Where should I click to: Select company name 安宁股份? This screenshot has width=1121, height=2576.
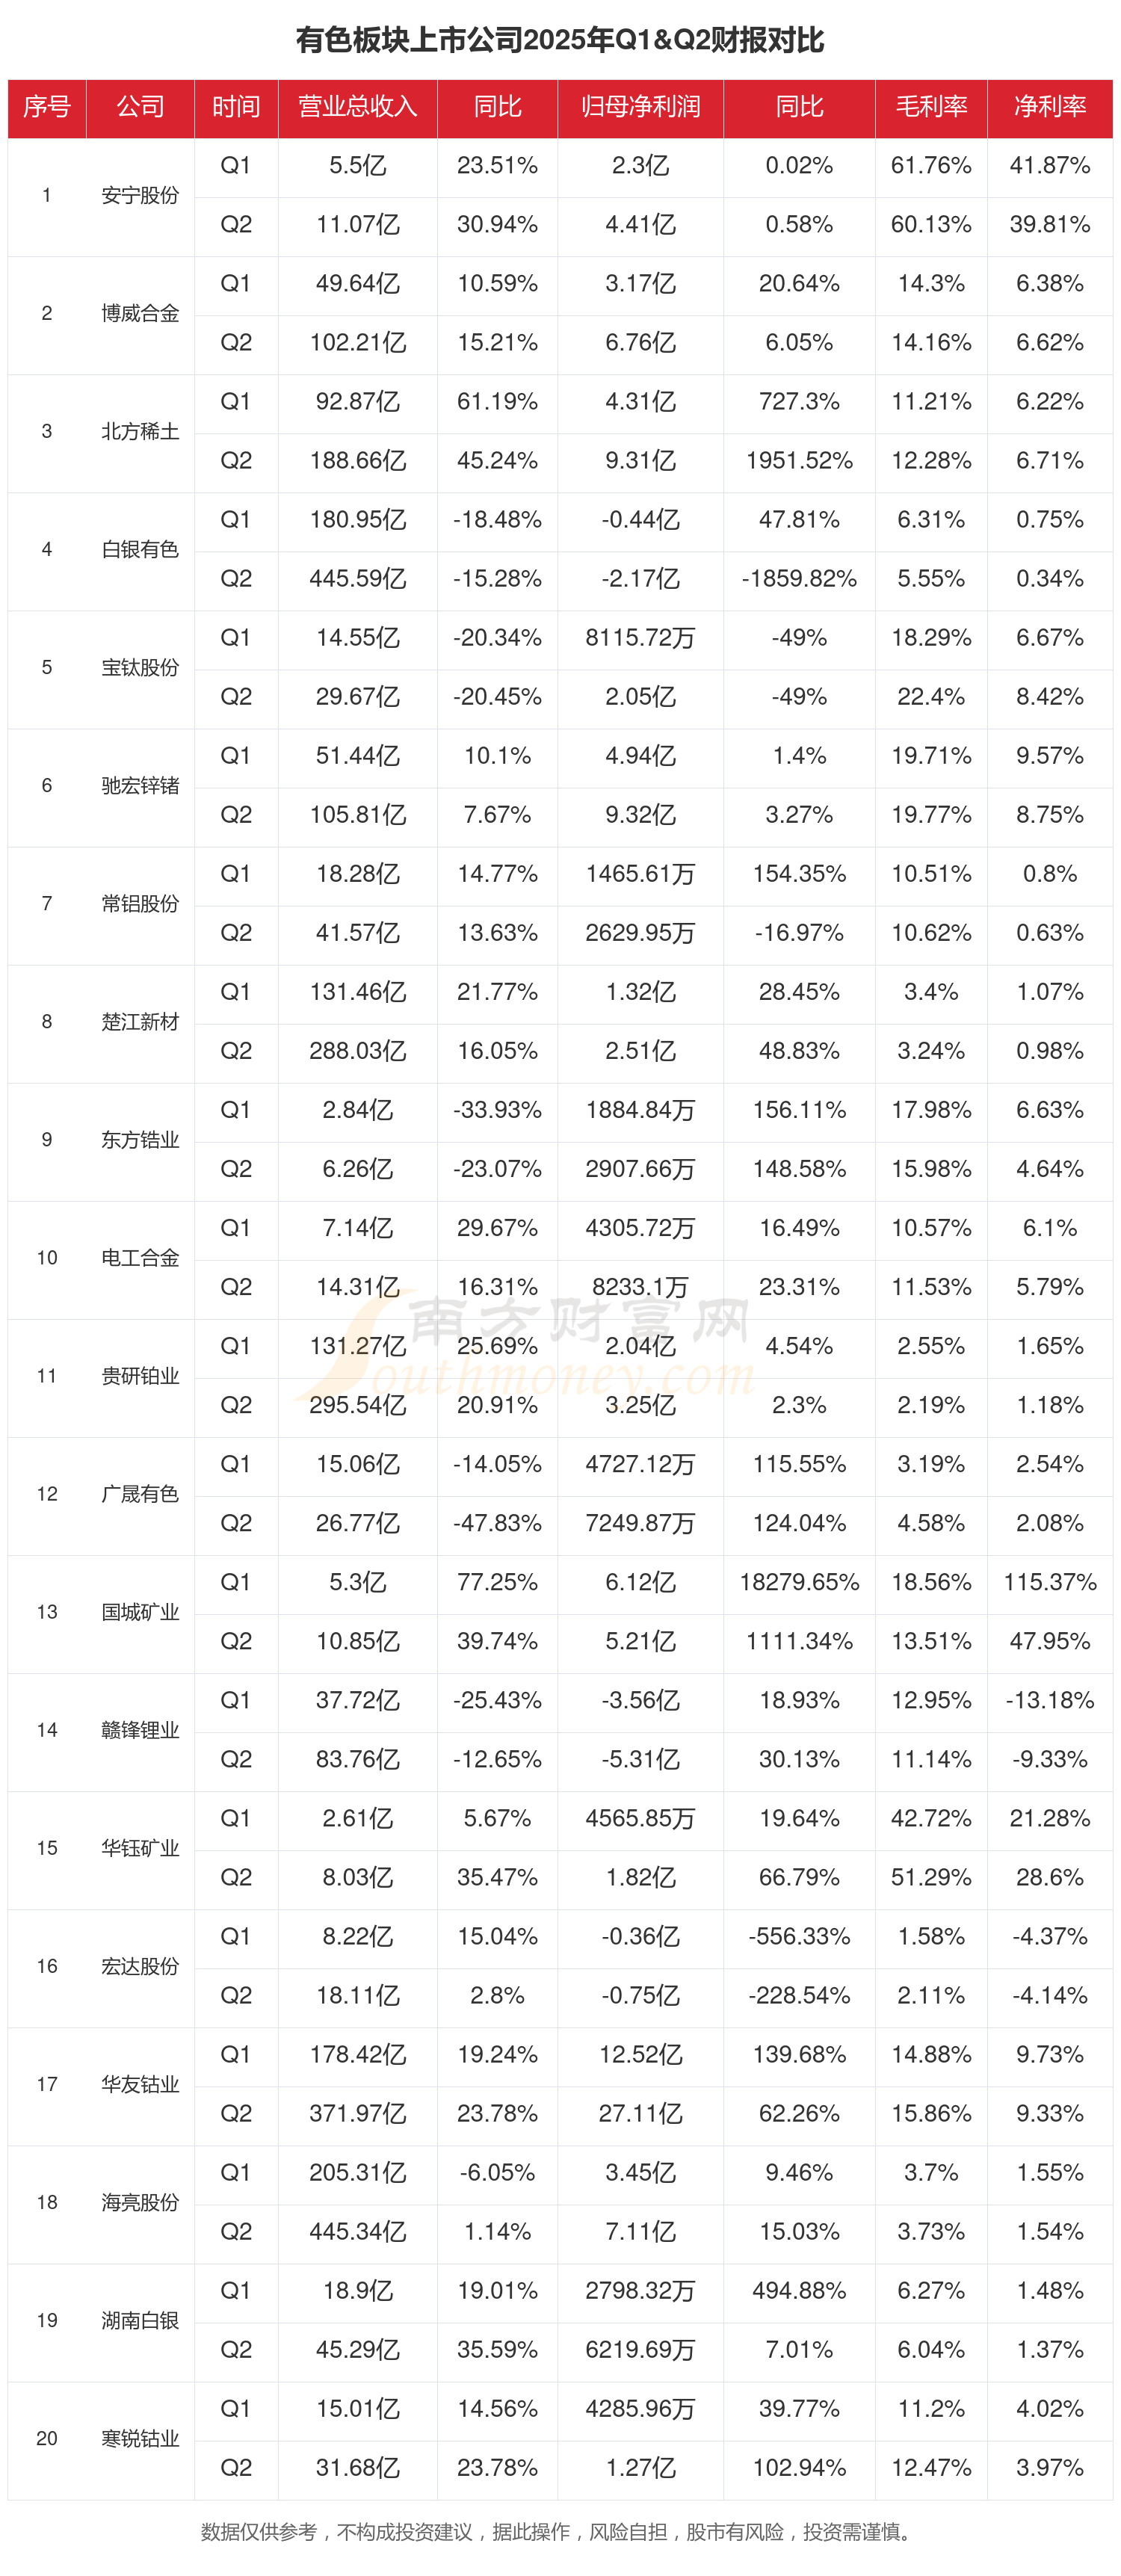[140, 195]
